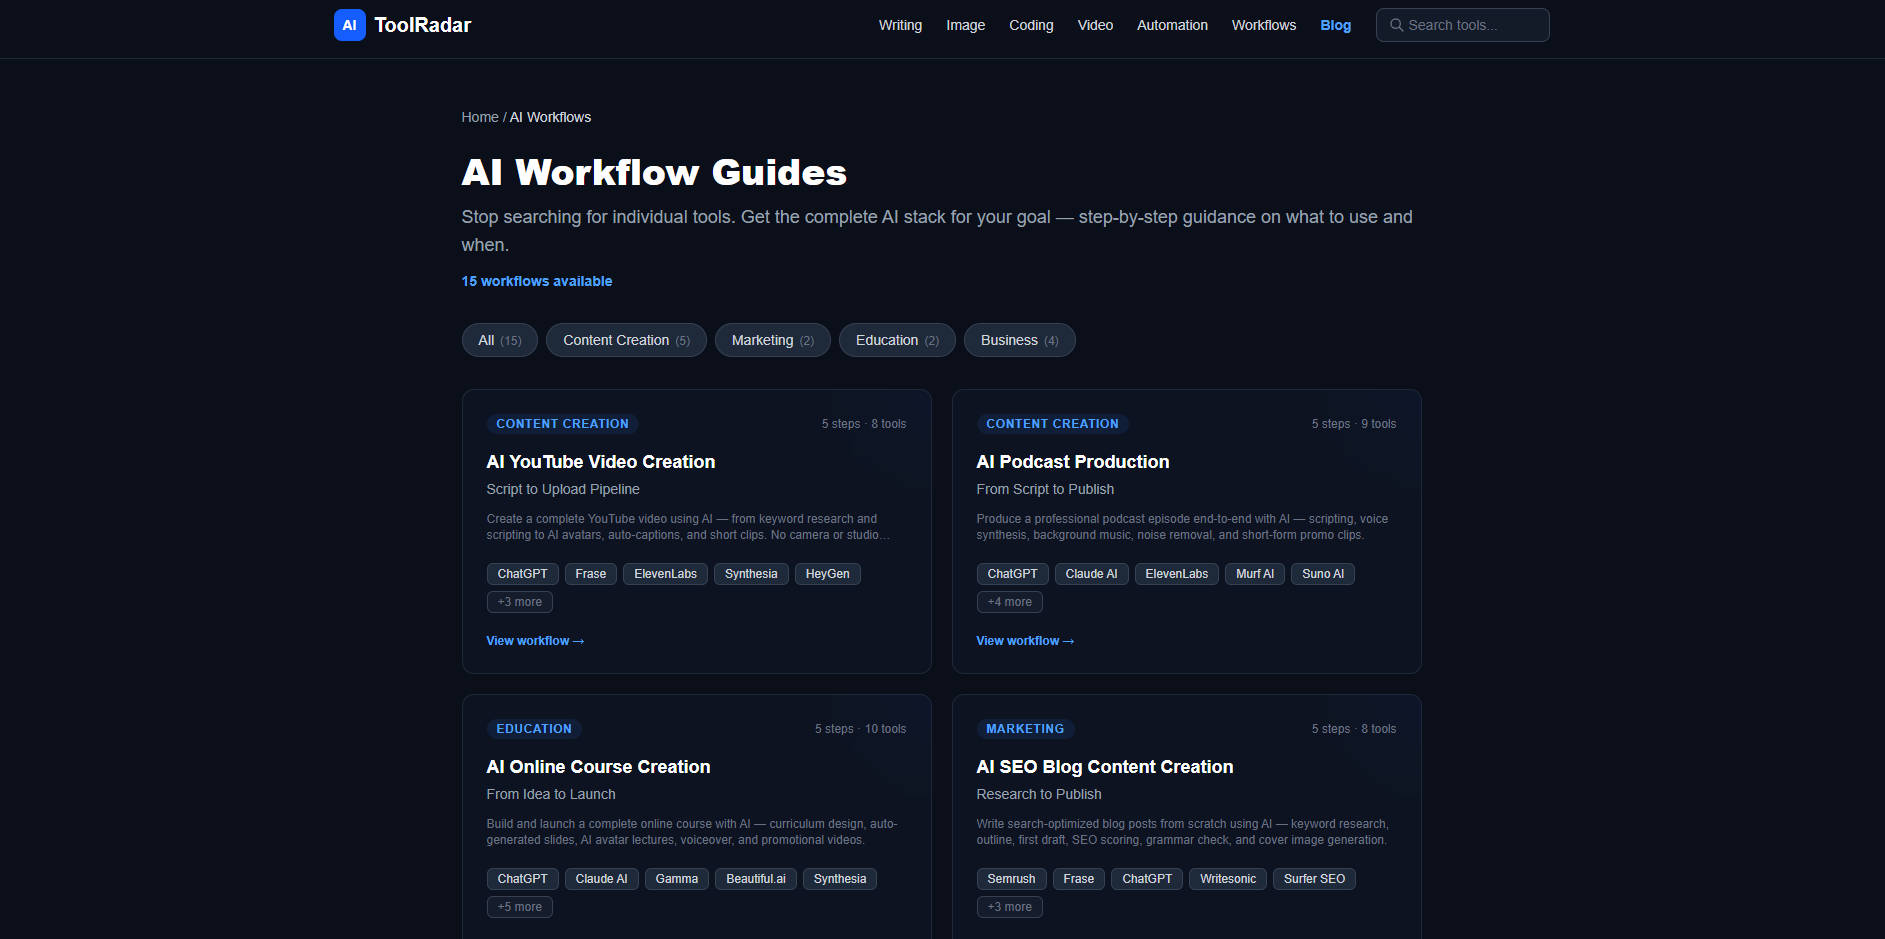Click Synthesia tag in YouTube card

tap(750, 574)
